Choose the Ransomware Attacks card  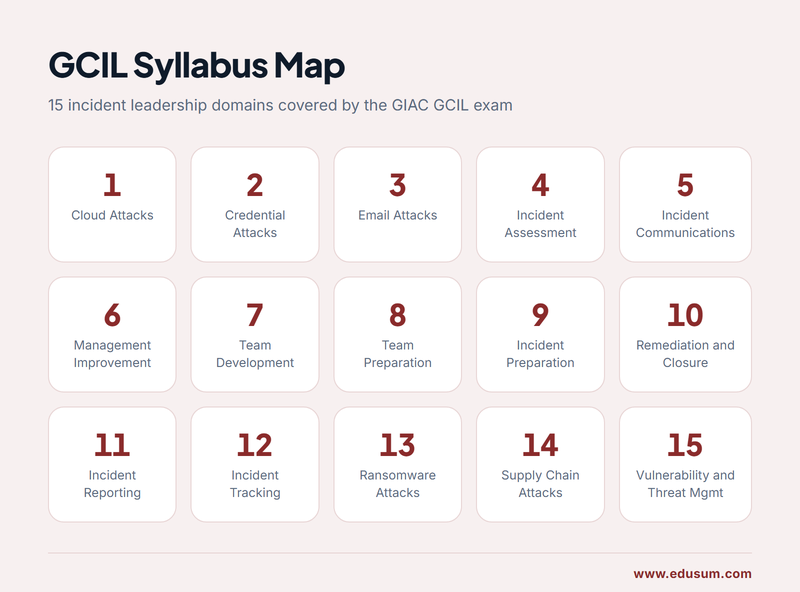(x=397, y=464)
